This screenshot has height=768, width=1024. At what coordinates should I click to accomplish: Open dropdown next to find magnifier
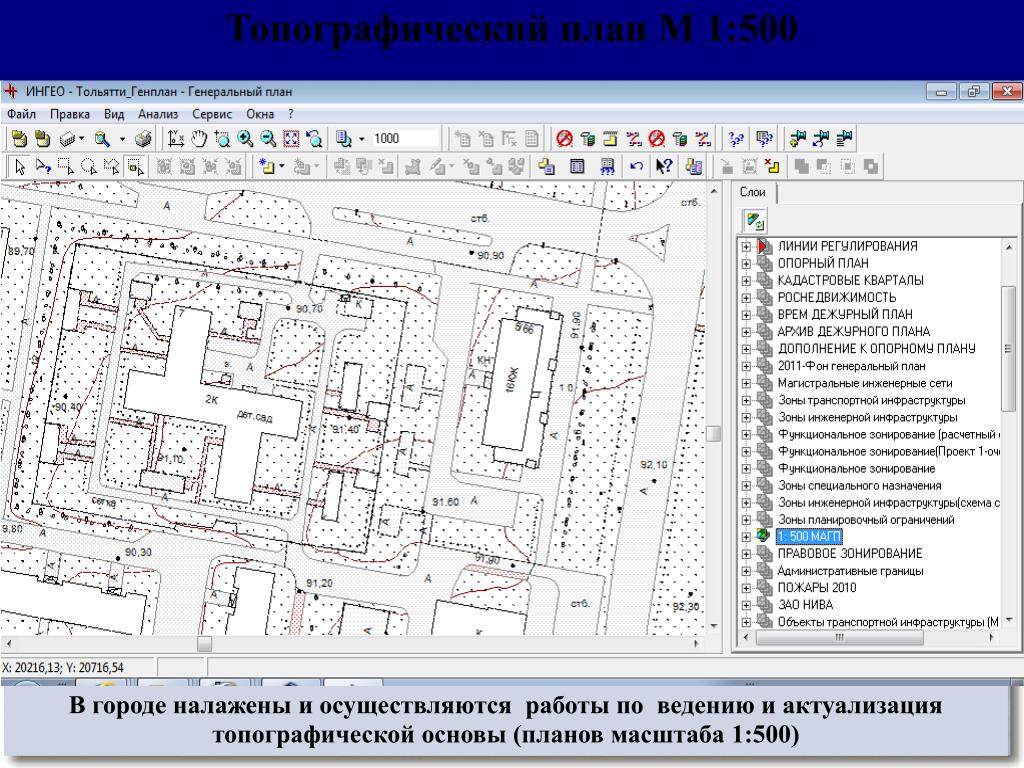tap(122, 139)
